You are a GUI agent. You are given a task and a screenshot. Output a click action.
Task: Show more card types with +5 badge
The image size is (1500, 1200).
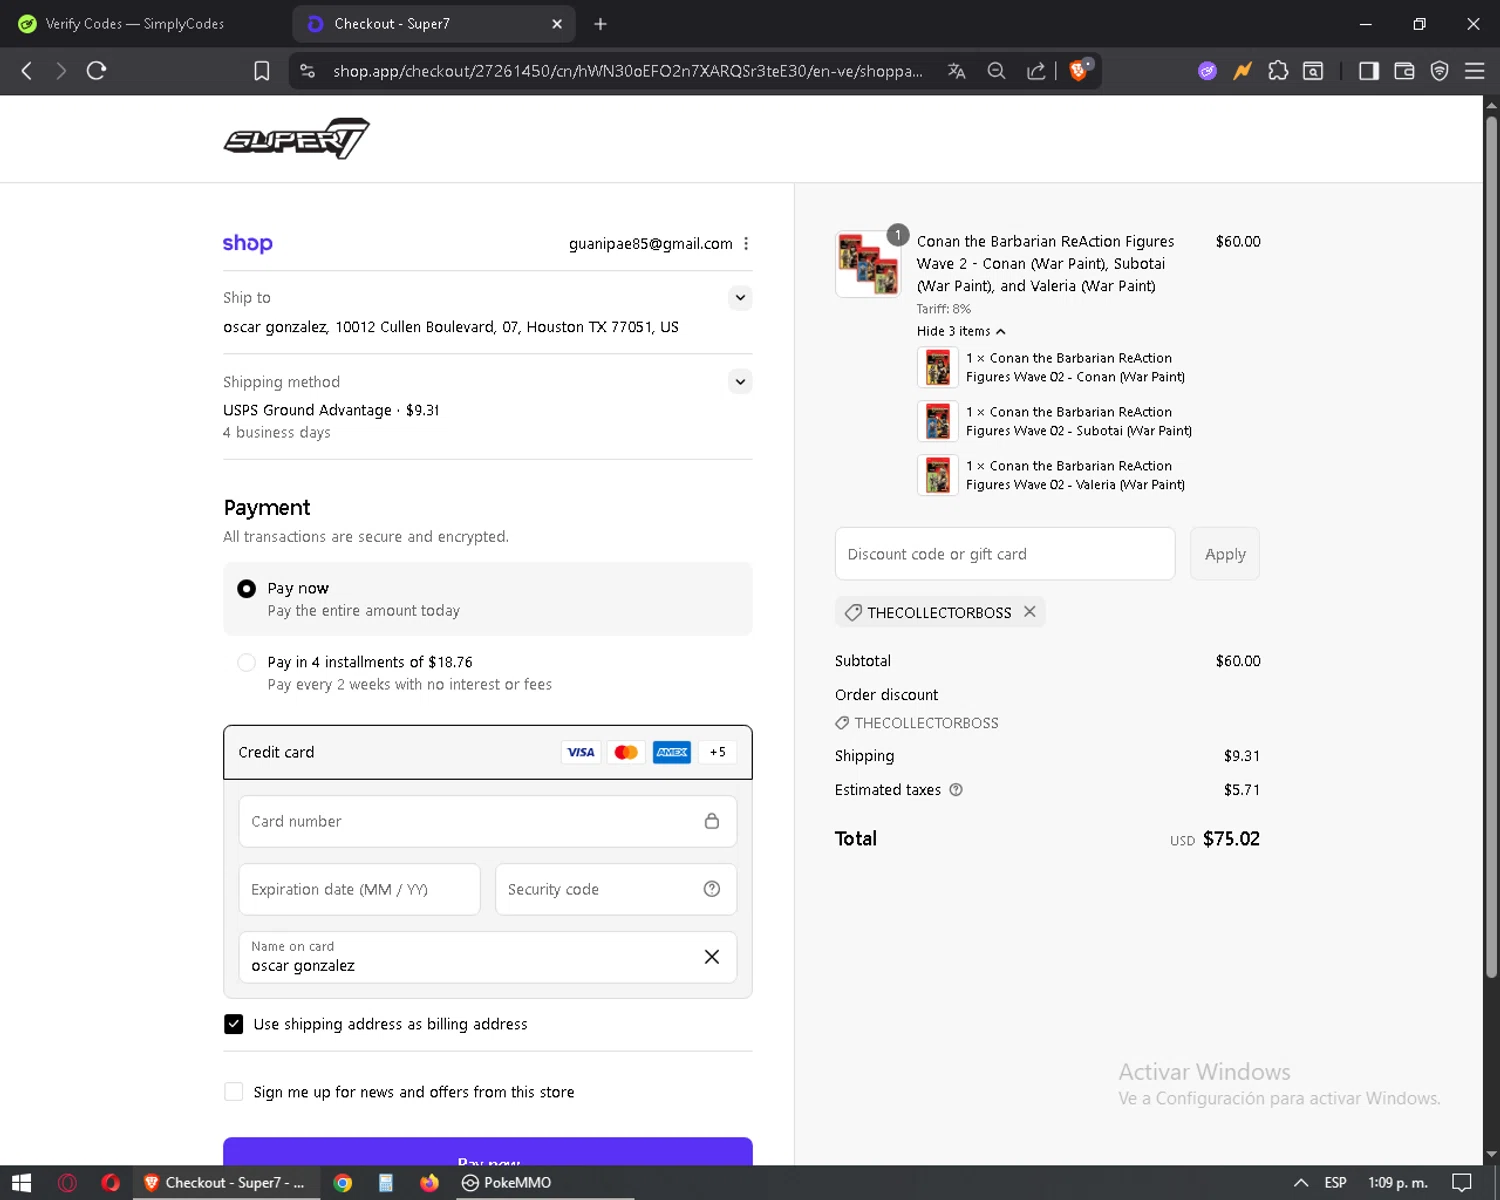click(x=717, y=752)
